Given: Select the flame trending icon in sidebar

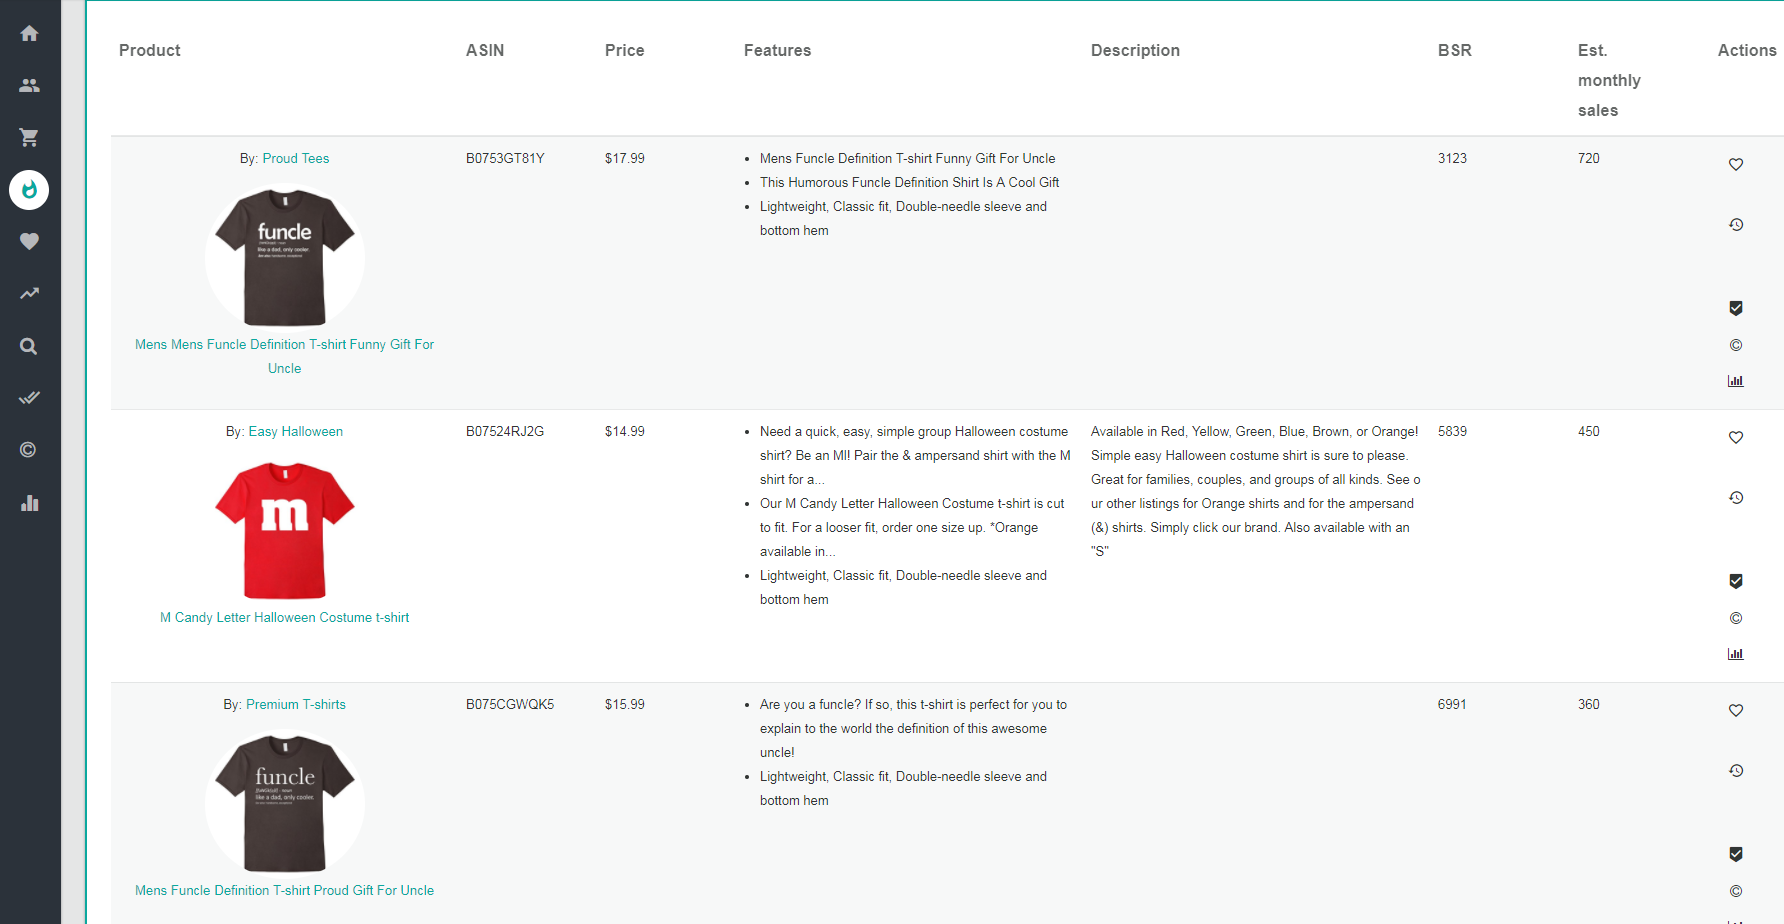Looking at the screenshot, I should [x=29, y=189].
